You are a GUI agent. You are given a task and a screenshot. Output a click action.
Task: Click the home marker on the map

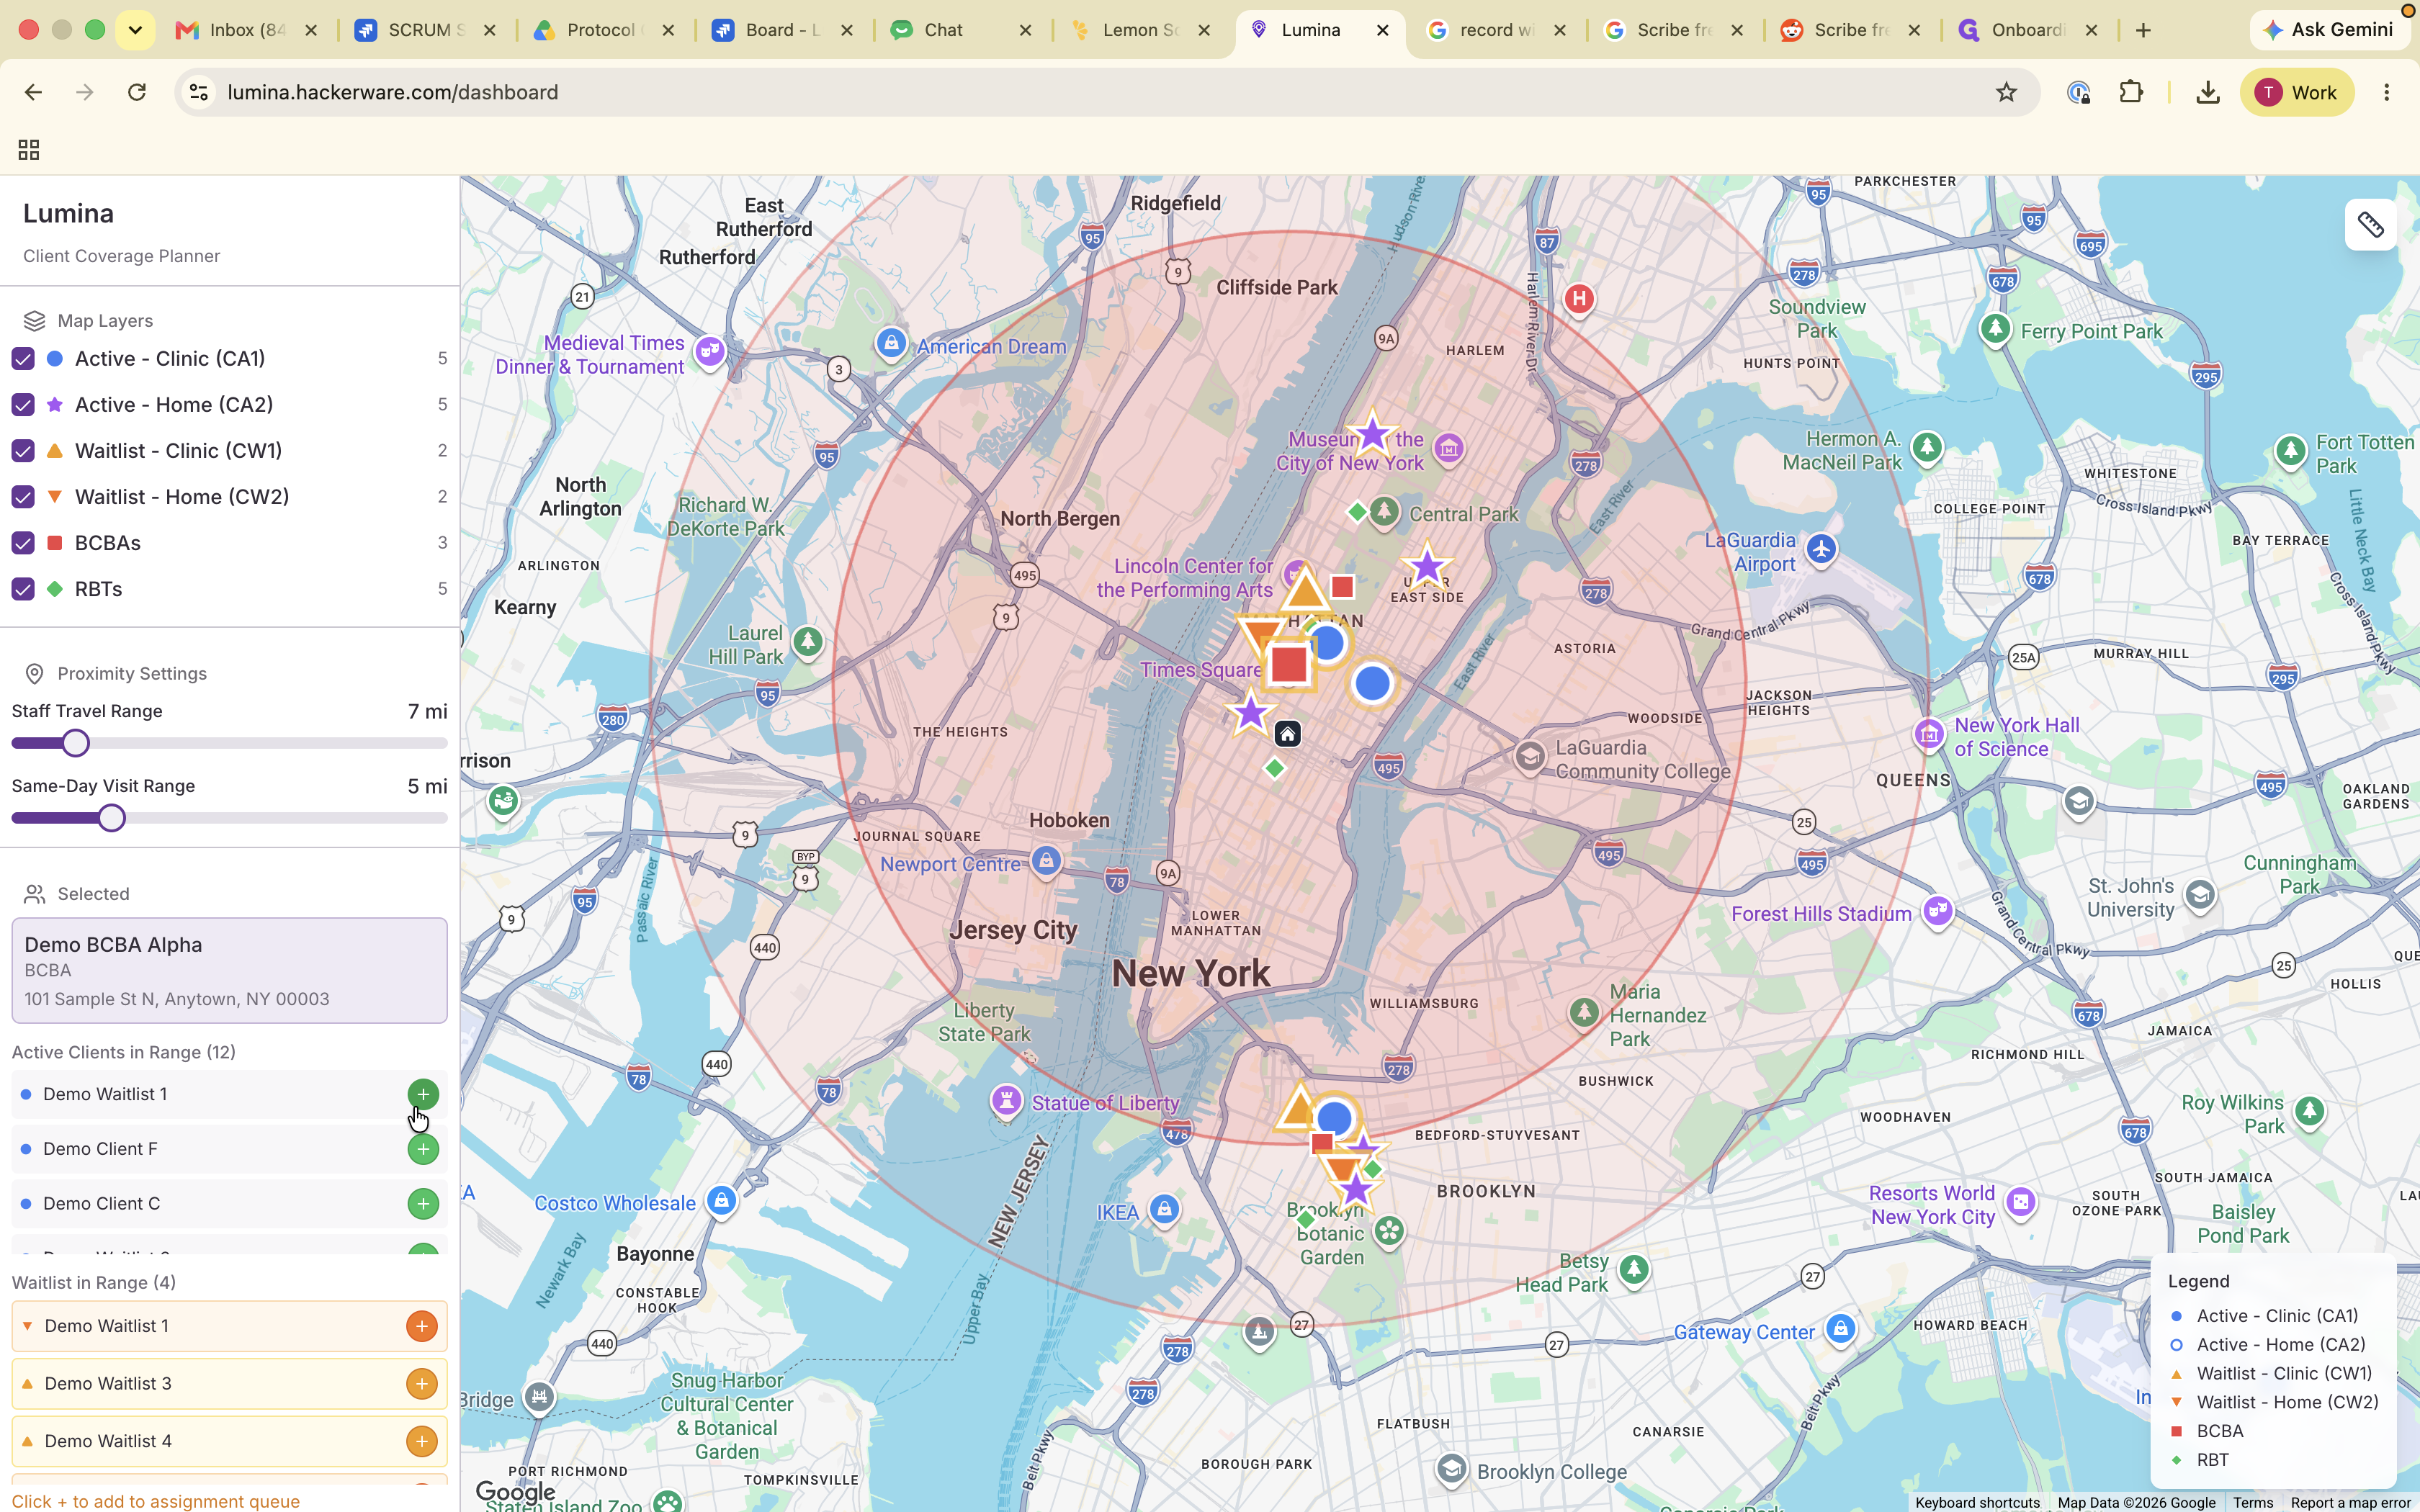1287,735
